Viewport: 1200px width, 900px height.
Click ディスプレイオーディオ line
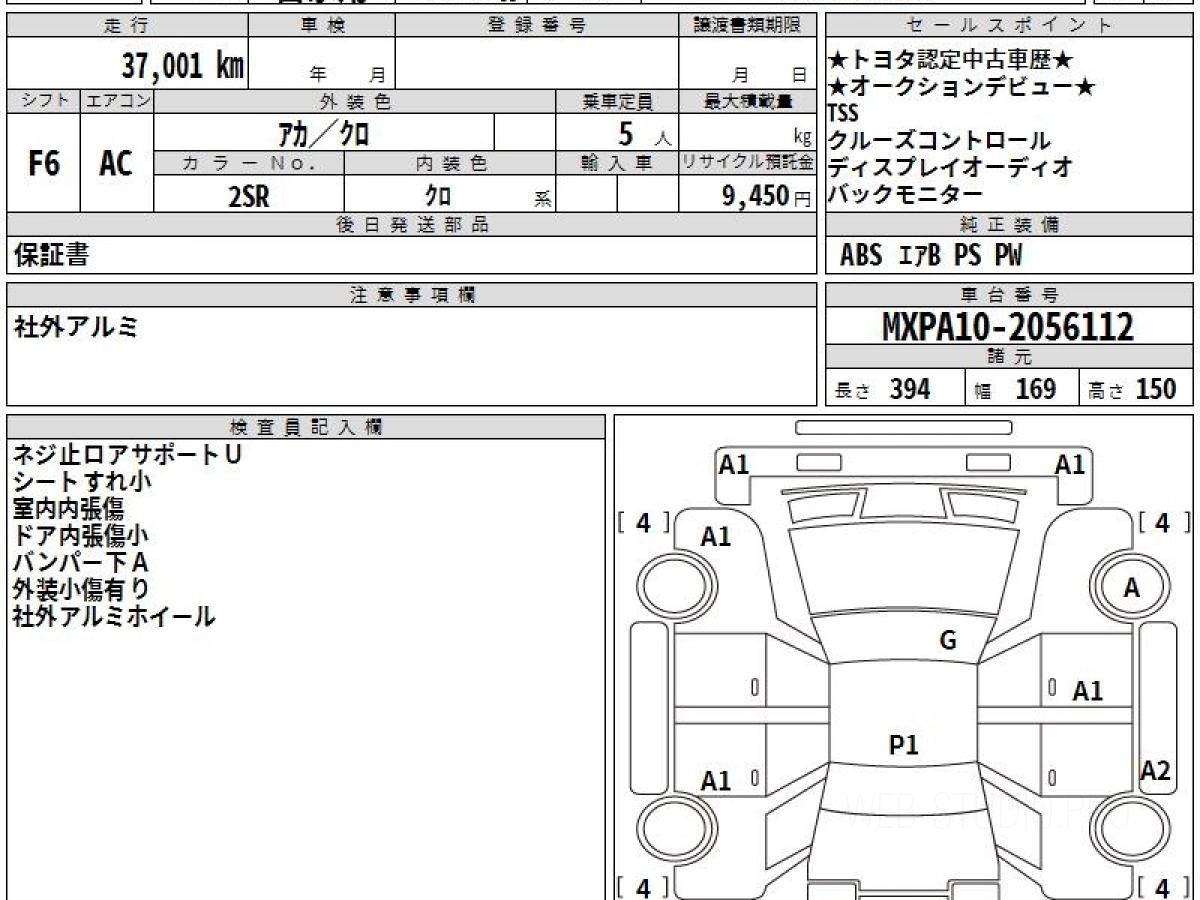coord(951,167)
